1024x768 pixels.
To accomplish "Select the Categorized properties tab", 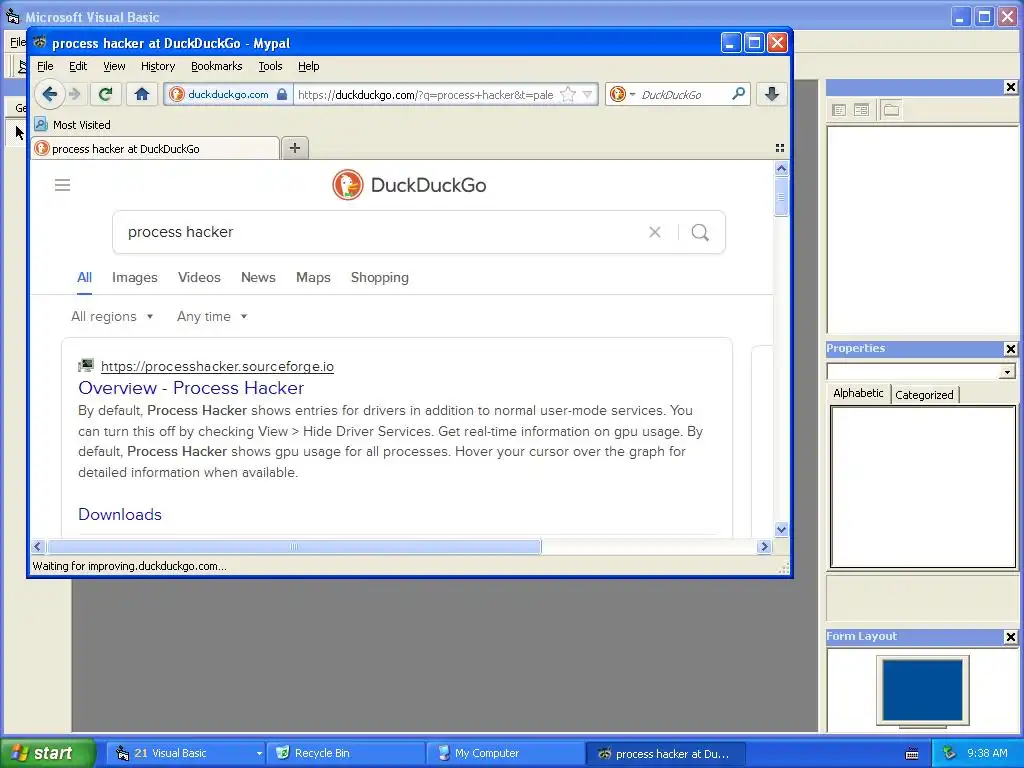I will pos(924,394).
